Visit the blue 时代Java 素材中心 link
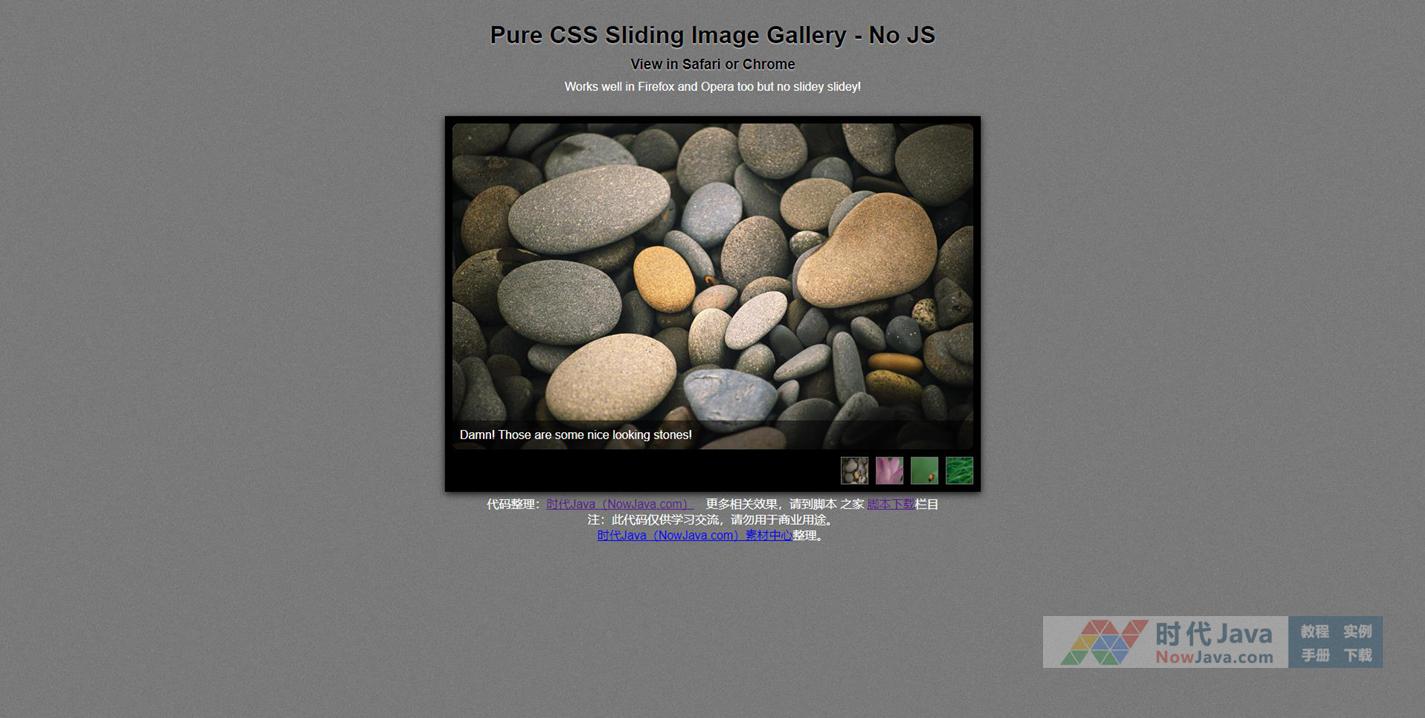 click(694, 535)
